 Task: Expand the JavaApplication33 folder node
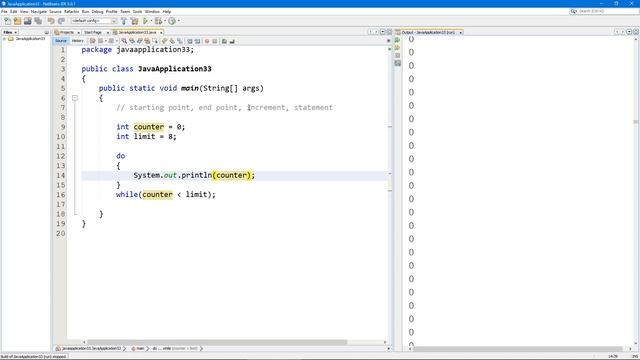pos(4,39)
